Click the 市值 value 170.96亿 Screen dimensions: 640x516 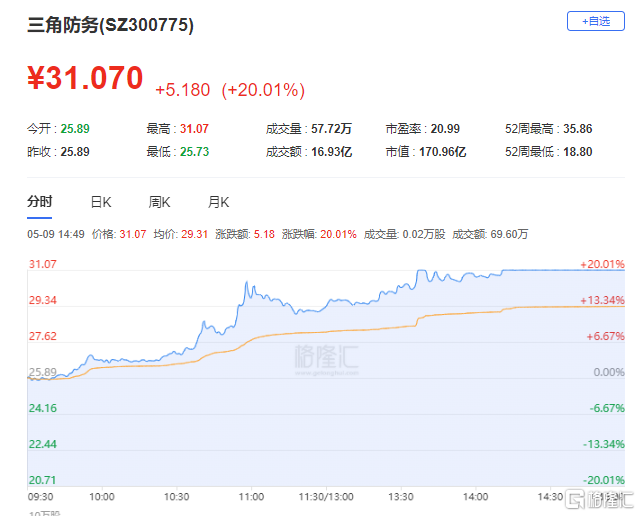tap(442, 152)
